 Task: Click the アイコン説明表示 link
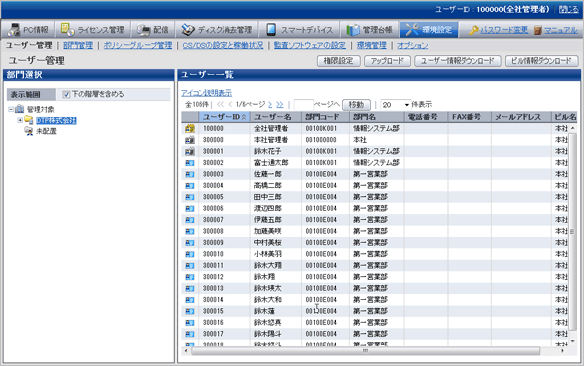click(x=206, y=93)
